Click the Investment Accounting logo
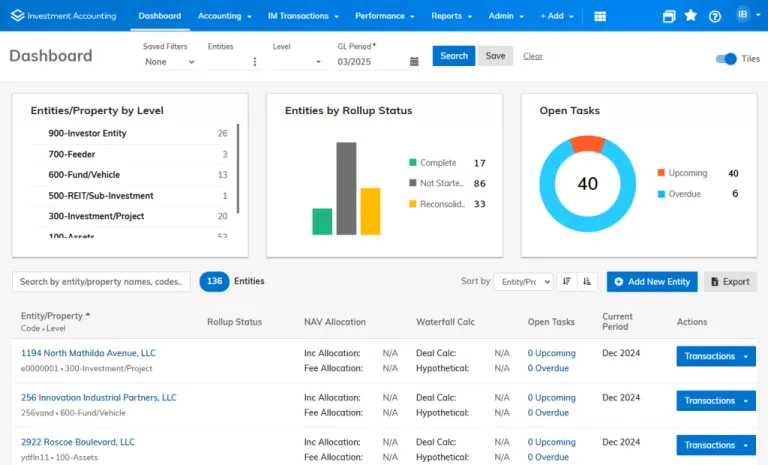The height and width of the screenshot is (465, 768). [x=63, y=16]
